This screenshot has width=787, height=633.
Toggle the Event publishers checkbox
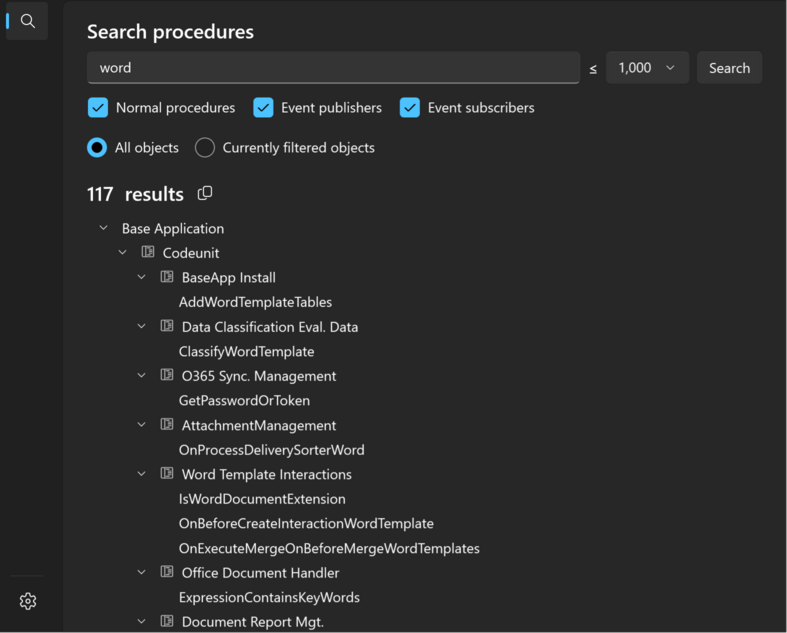pos(263,107)
